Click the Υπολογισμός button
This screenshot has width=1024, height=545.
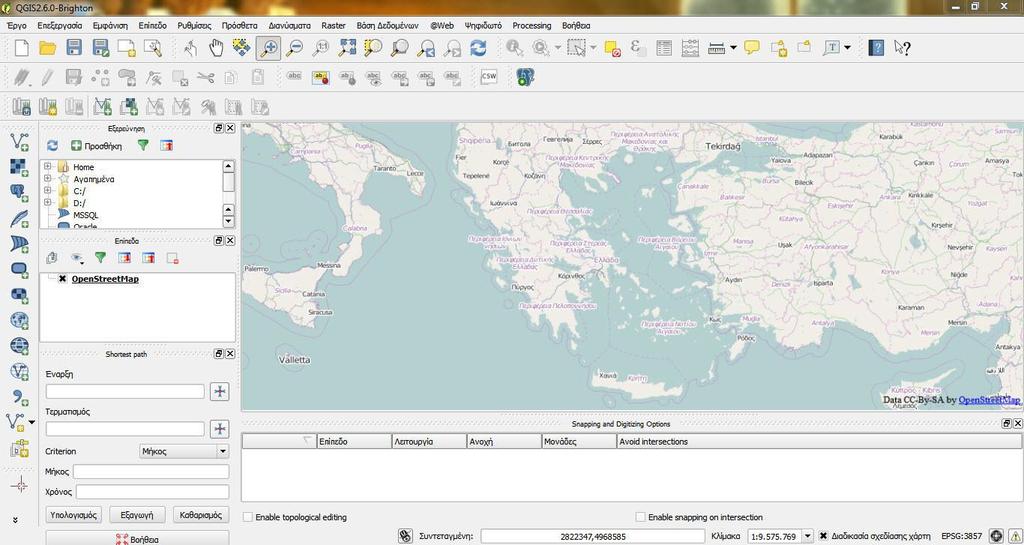coord(74,514)
